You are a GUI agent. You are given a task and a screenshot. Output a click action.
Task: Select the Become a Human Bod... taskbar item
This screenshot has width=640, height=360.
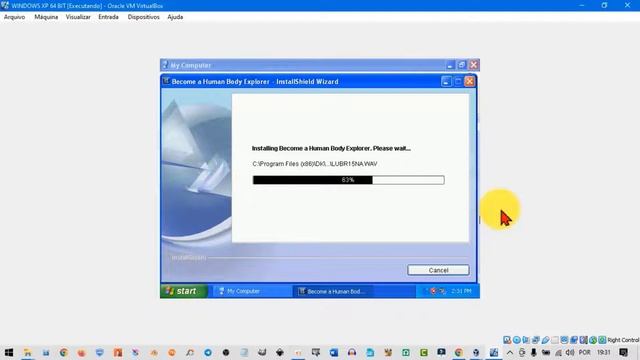click(x=334, y=291)
